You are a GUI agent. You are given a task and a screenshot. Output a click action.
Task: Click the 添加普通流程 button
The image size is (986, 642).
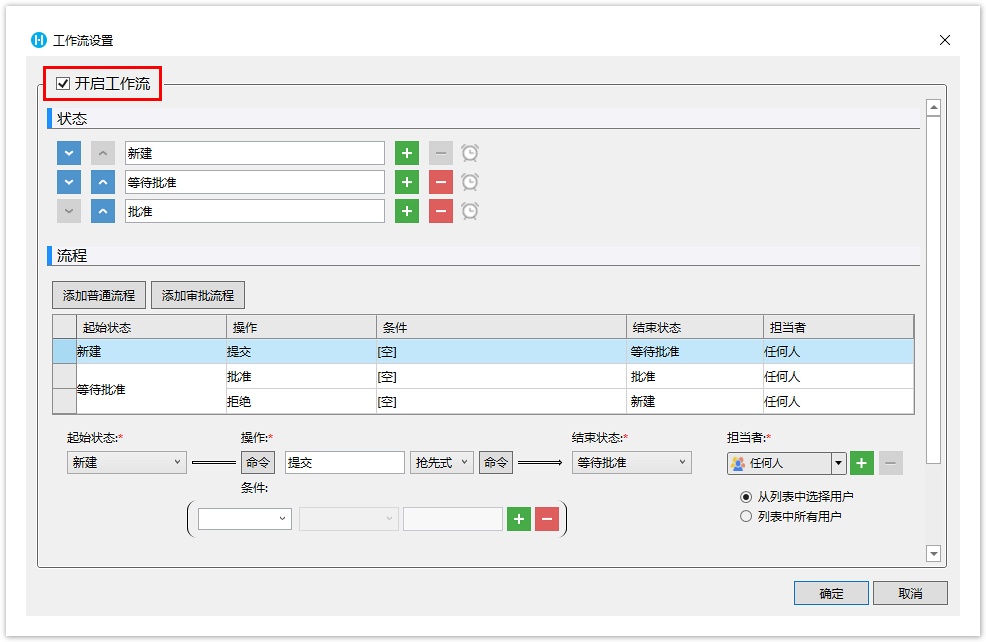[99, 295]
